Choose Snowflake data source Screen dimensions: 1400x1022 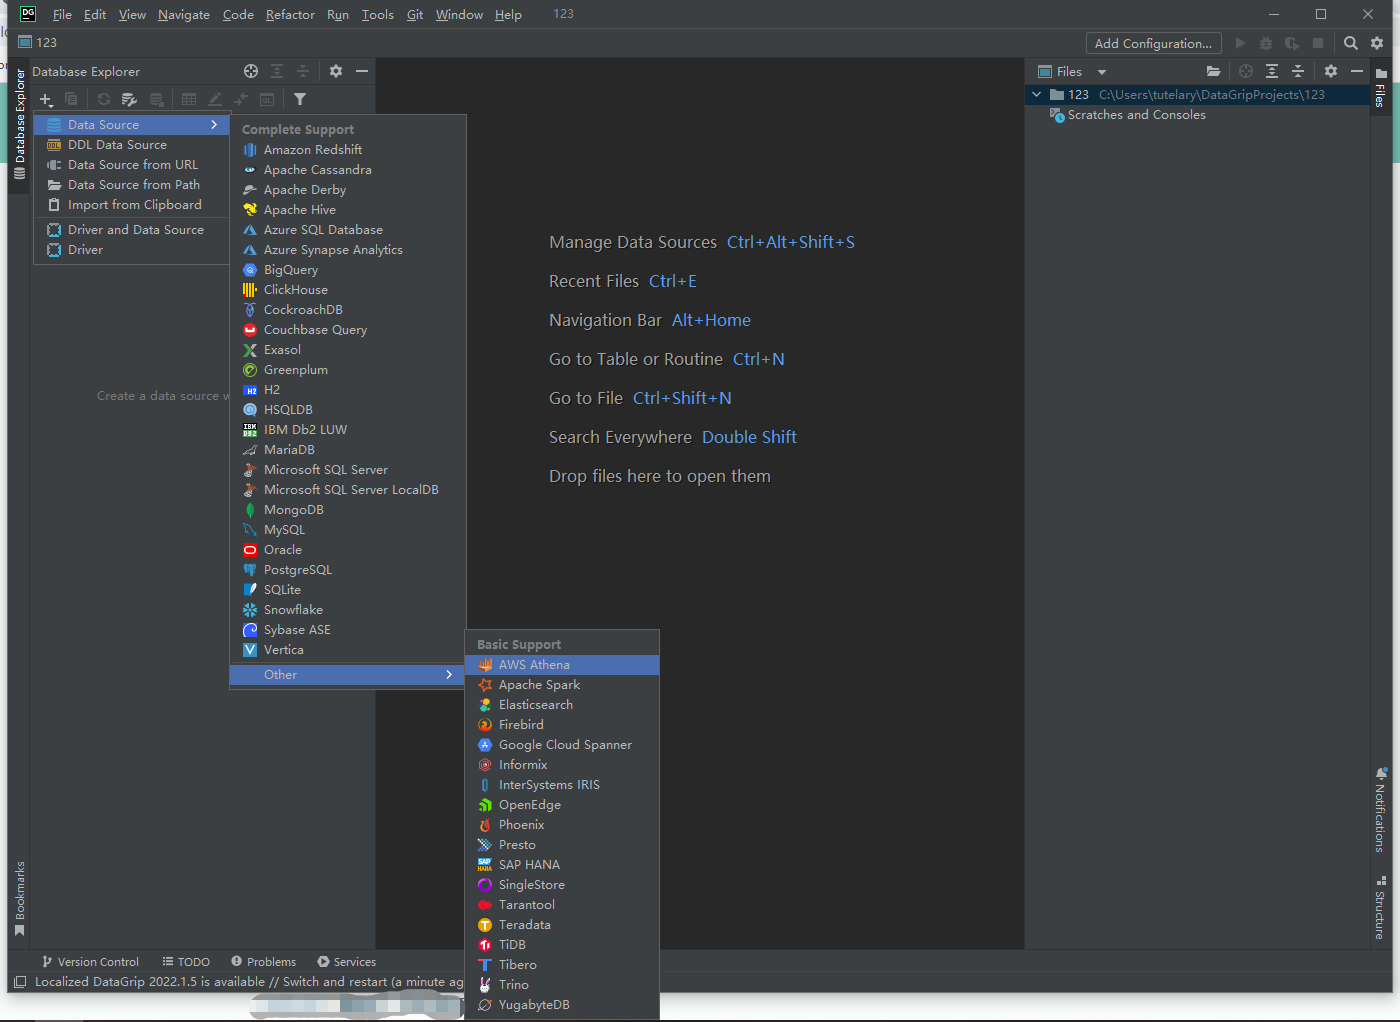348,610
